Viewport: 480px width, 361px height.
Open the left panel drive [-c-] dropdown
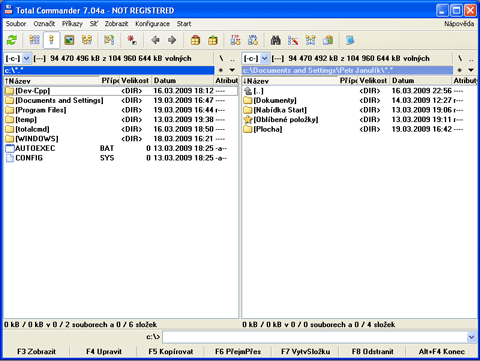coord(27,59)
